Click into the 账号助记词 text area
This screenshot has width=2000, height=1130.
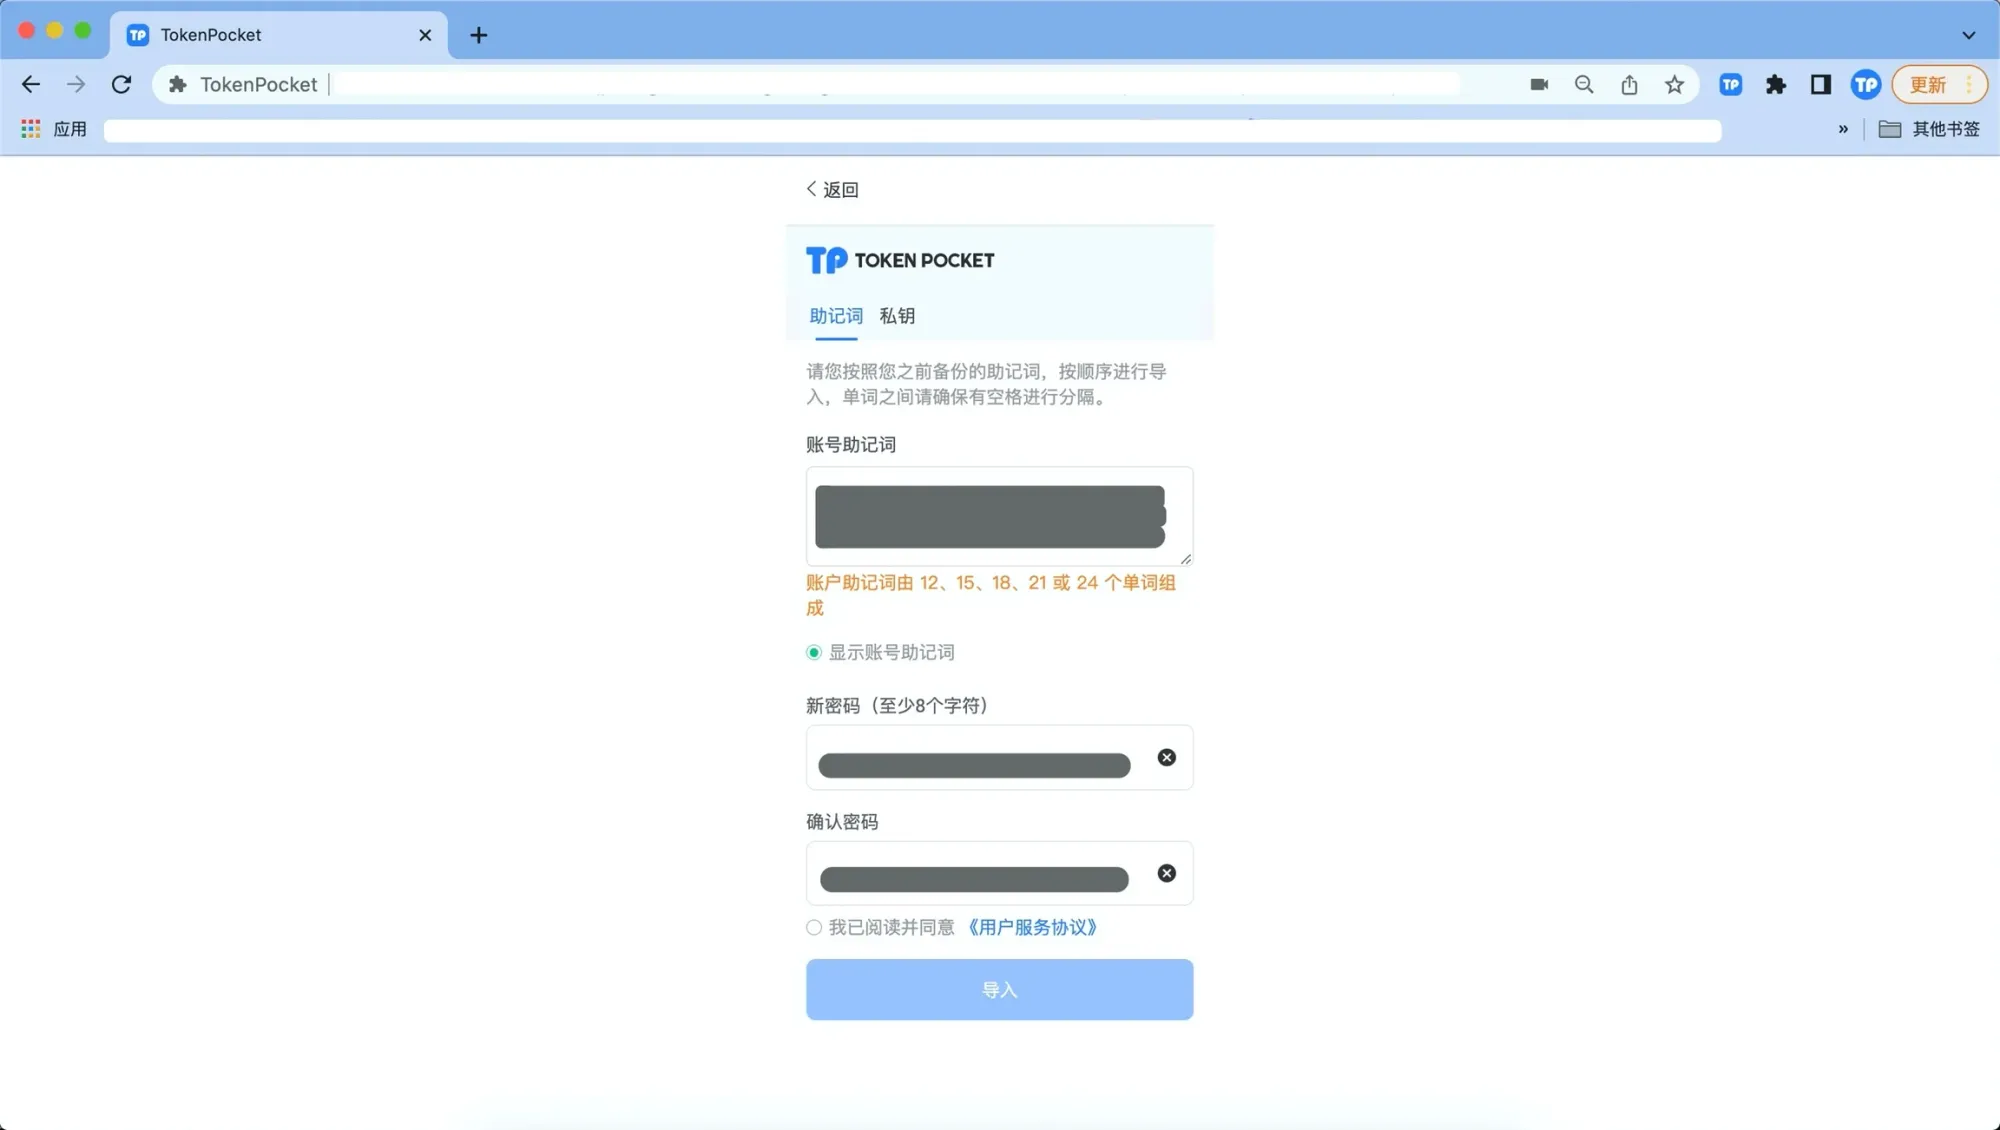(999, 517)
